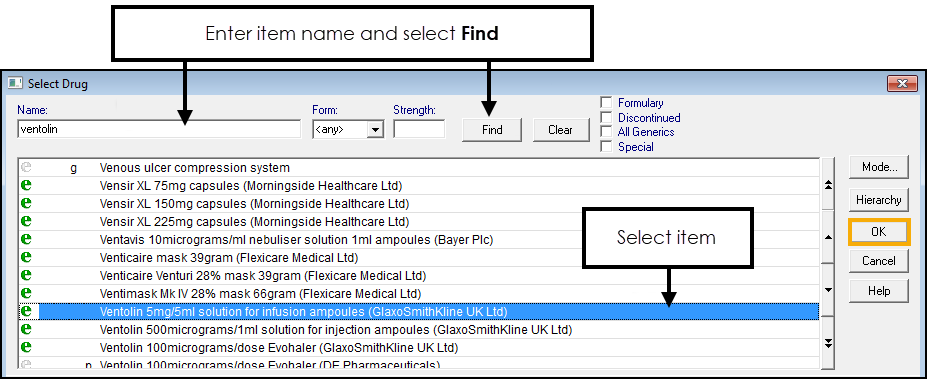Confirm selection with the OK button
This screenshot has height=379, width=927.
click(x=879, y=232)
